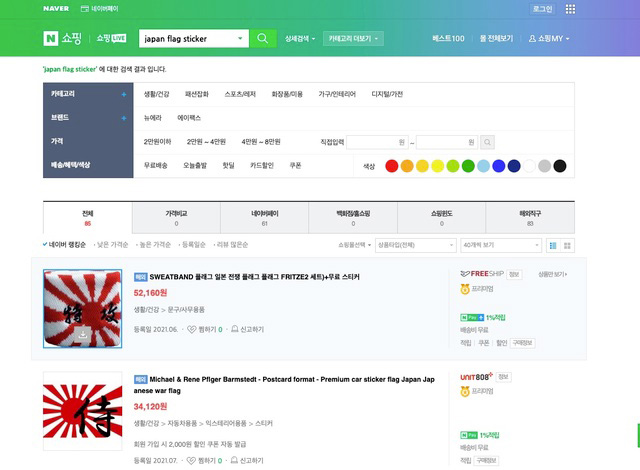Screen dimensions: 640x470
Task: Click report siren icon on Michael & Rene item
Action: coord(230,459)
